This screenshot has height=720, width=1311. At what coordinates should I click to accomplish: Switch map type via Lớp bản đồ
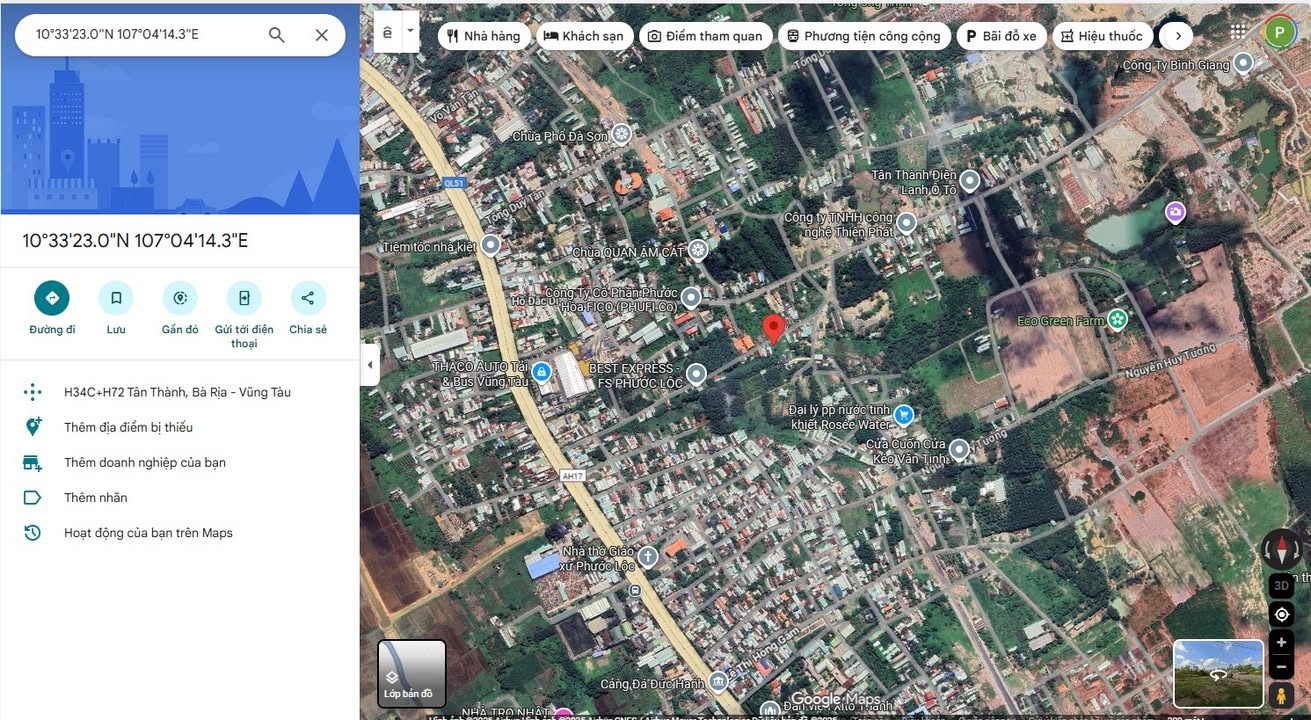411,674
